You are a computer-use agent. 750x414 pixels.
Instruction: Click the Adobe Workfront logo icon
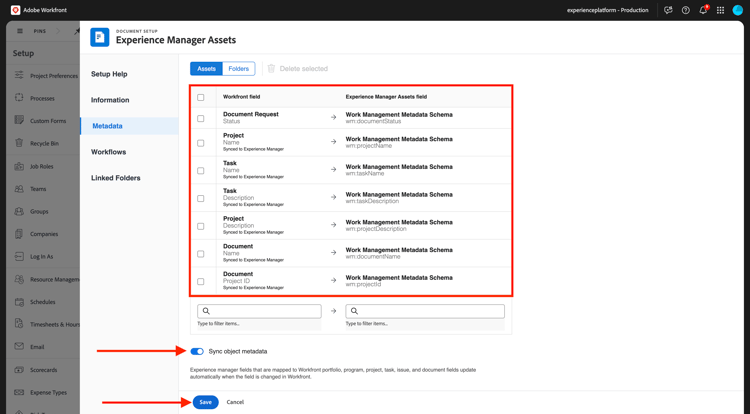tap(16, 10)
